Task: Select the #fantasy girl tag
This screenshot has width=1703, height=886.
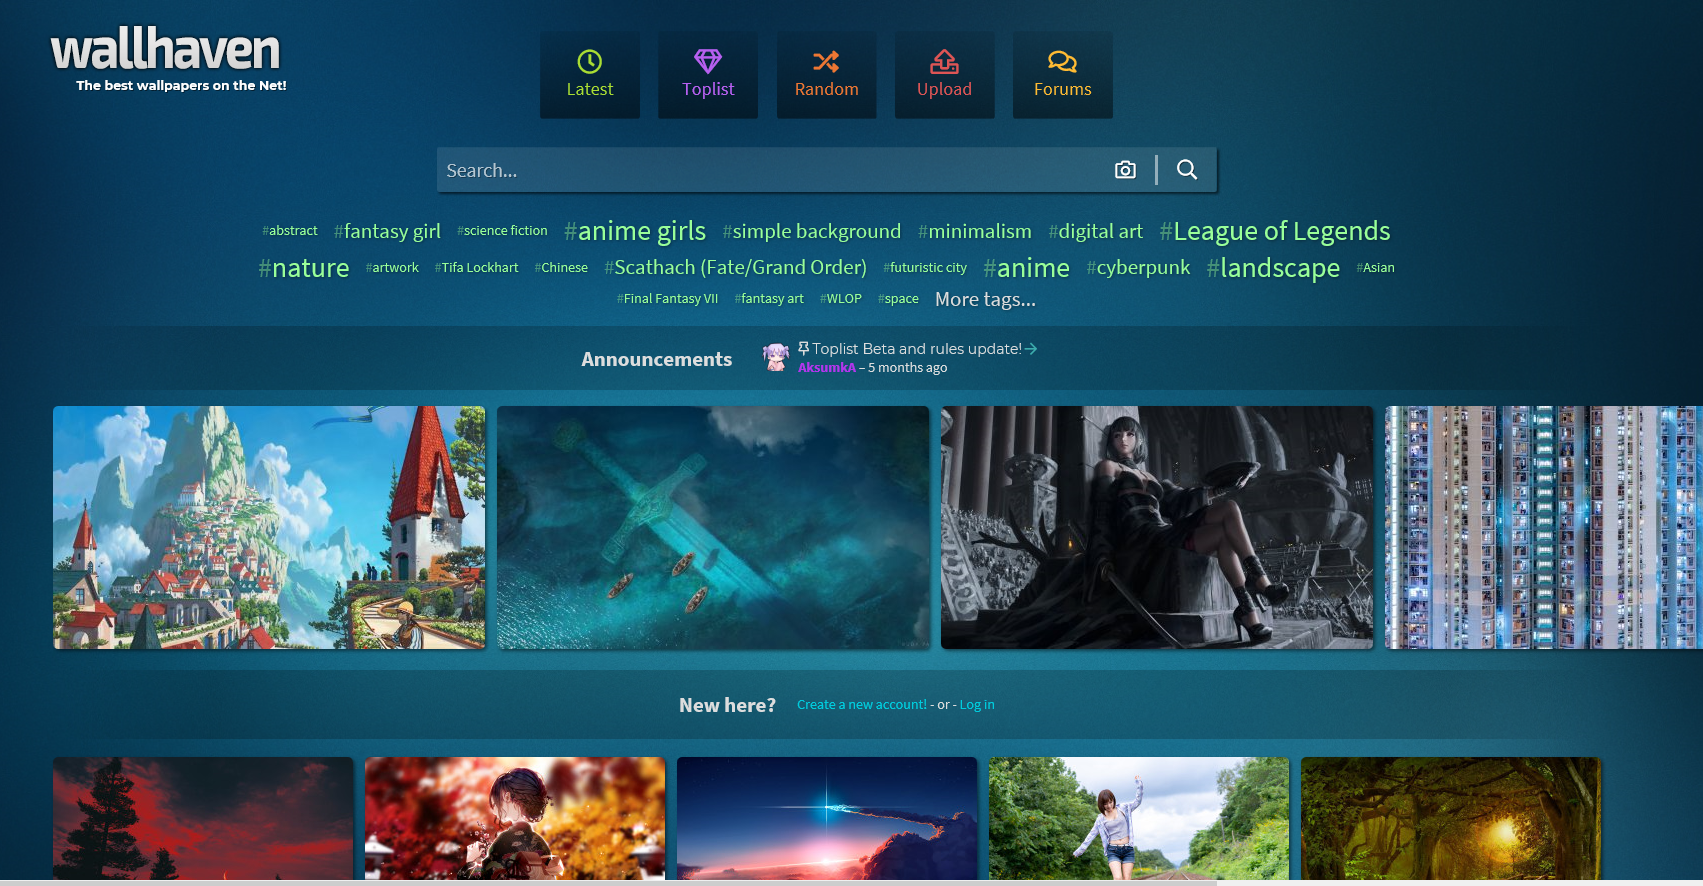Action: (x=387, y=231)
